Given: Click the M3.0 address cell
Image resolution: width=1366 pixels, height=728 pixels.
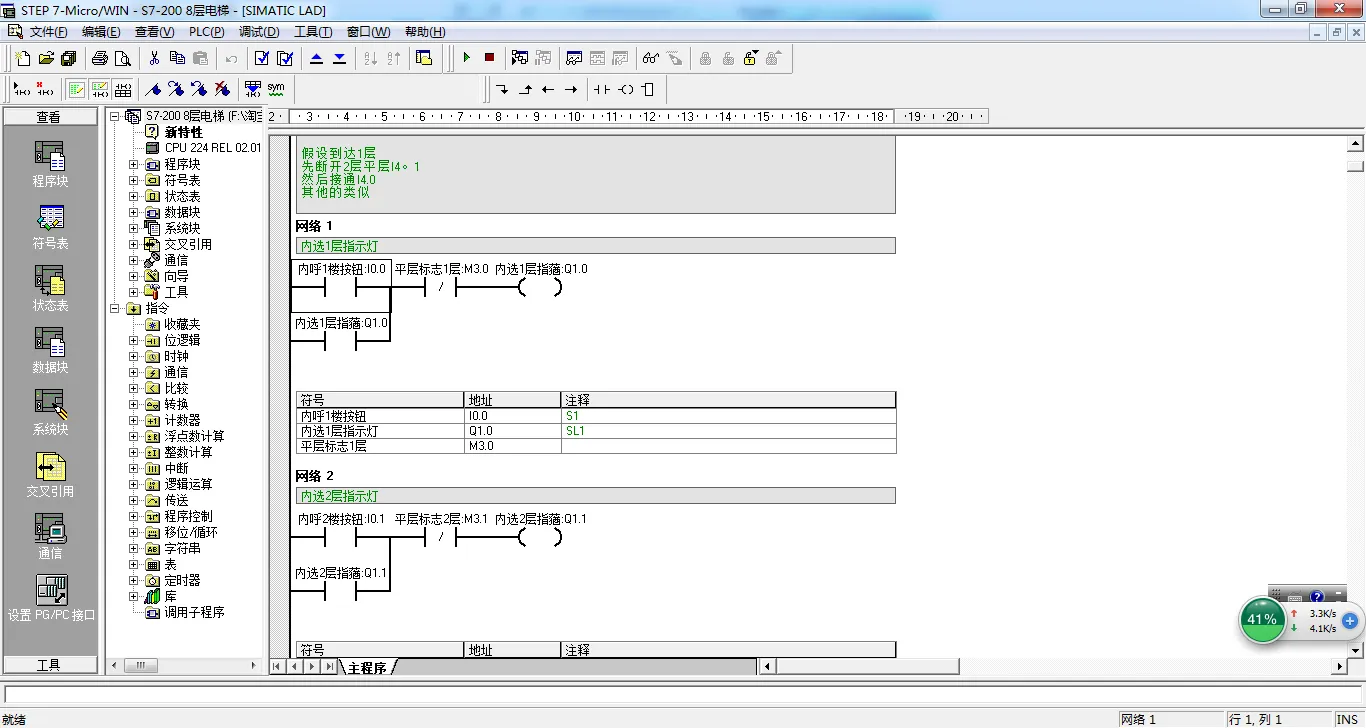Looking at the screenshot, I should coord(513,446).
